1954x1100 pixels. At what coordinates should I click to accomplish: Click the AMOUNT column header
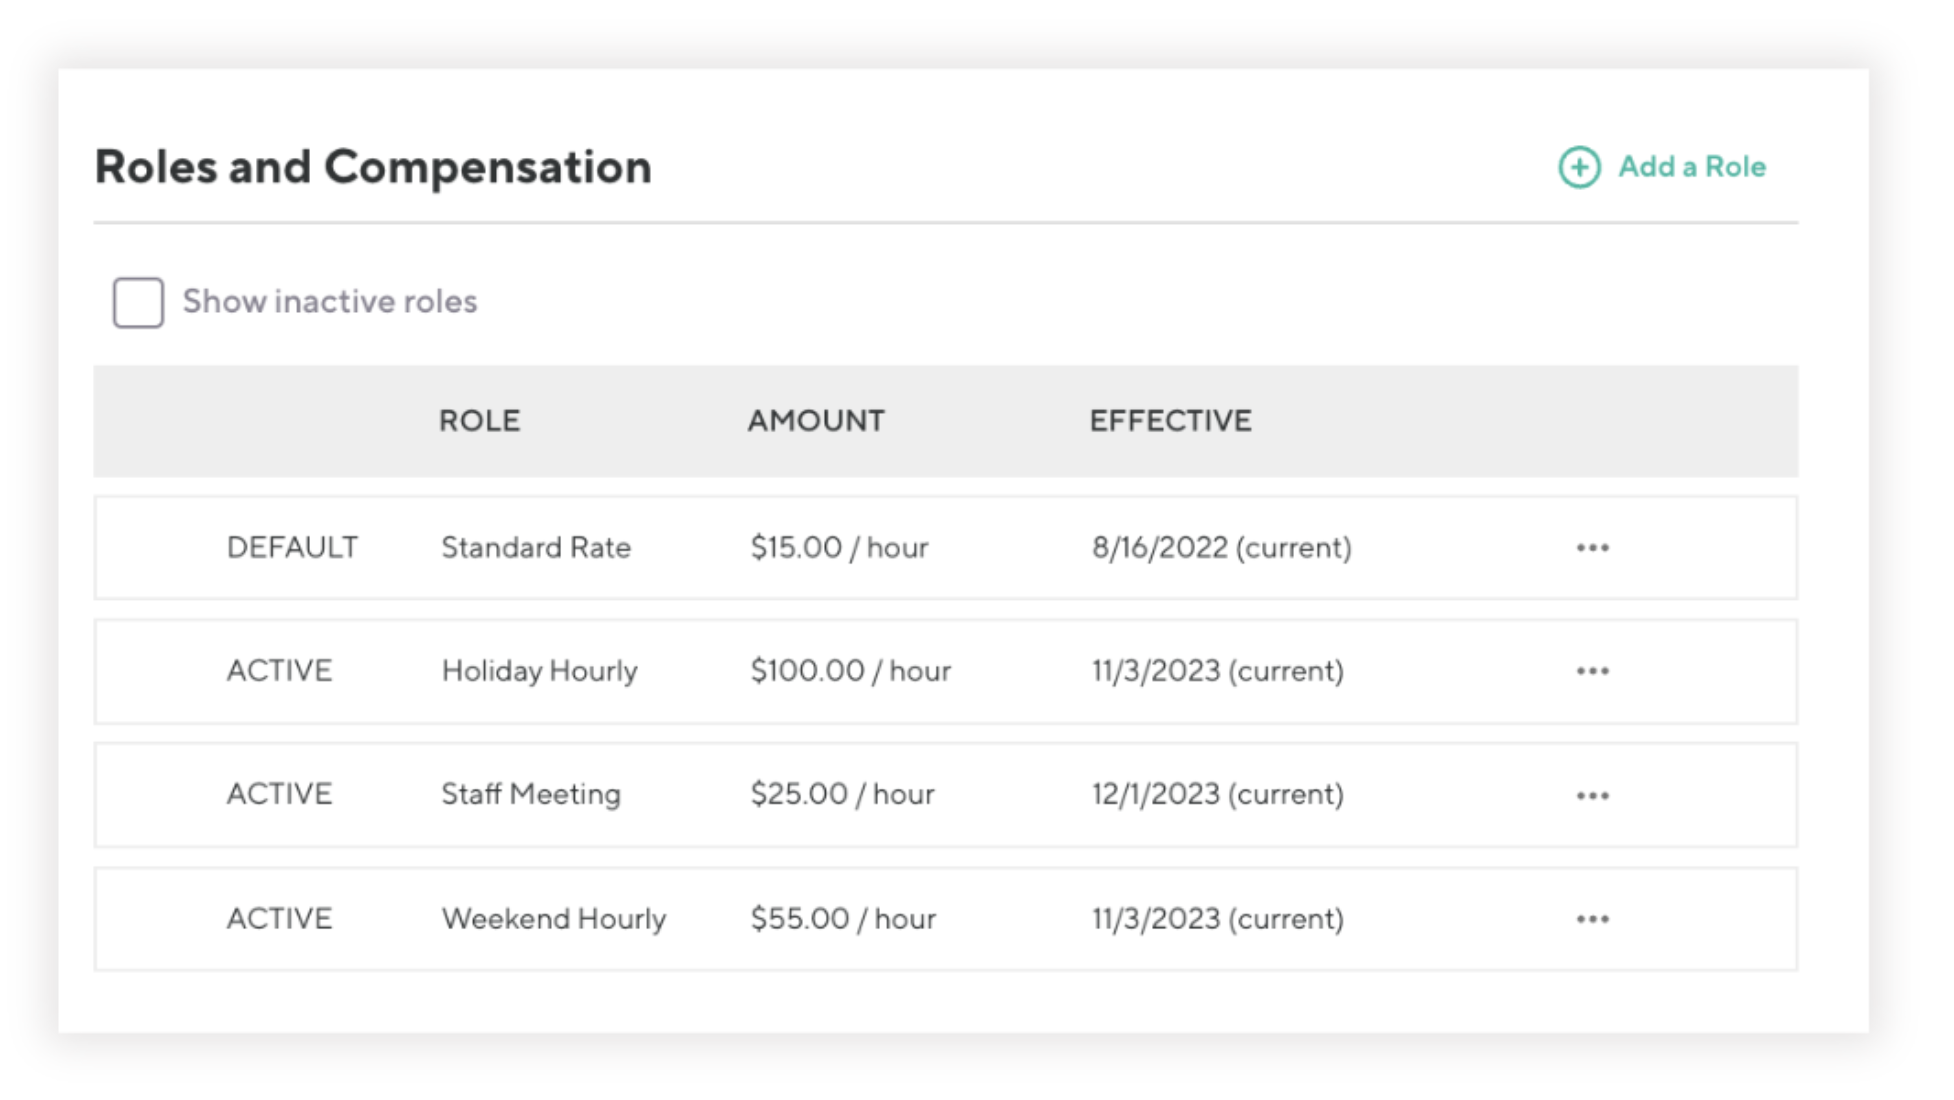pos(815,421)
